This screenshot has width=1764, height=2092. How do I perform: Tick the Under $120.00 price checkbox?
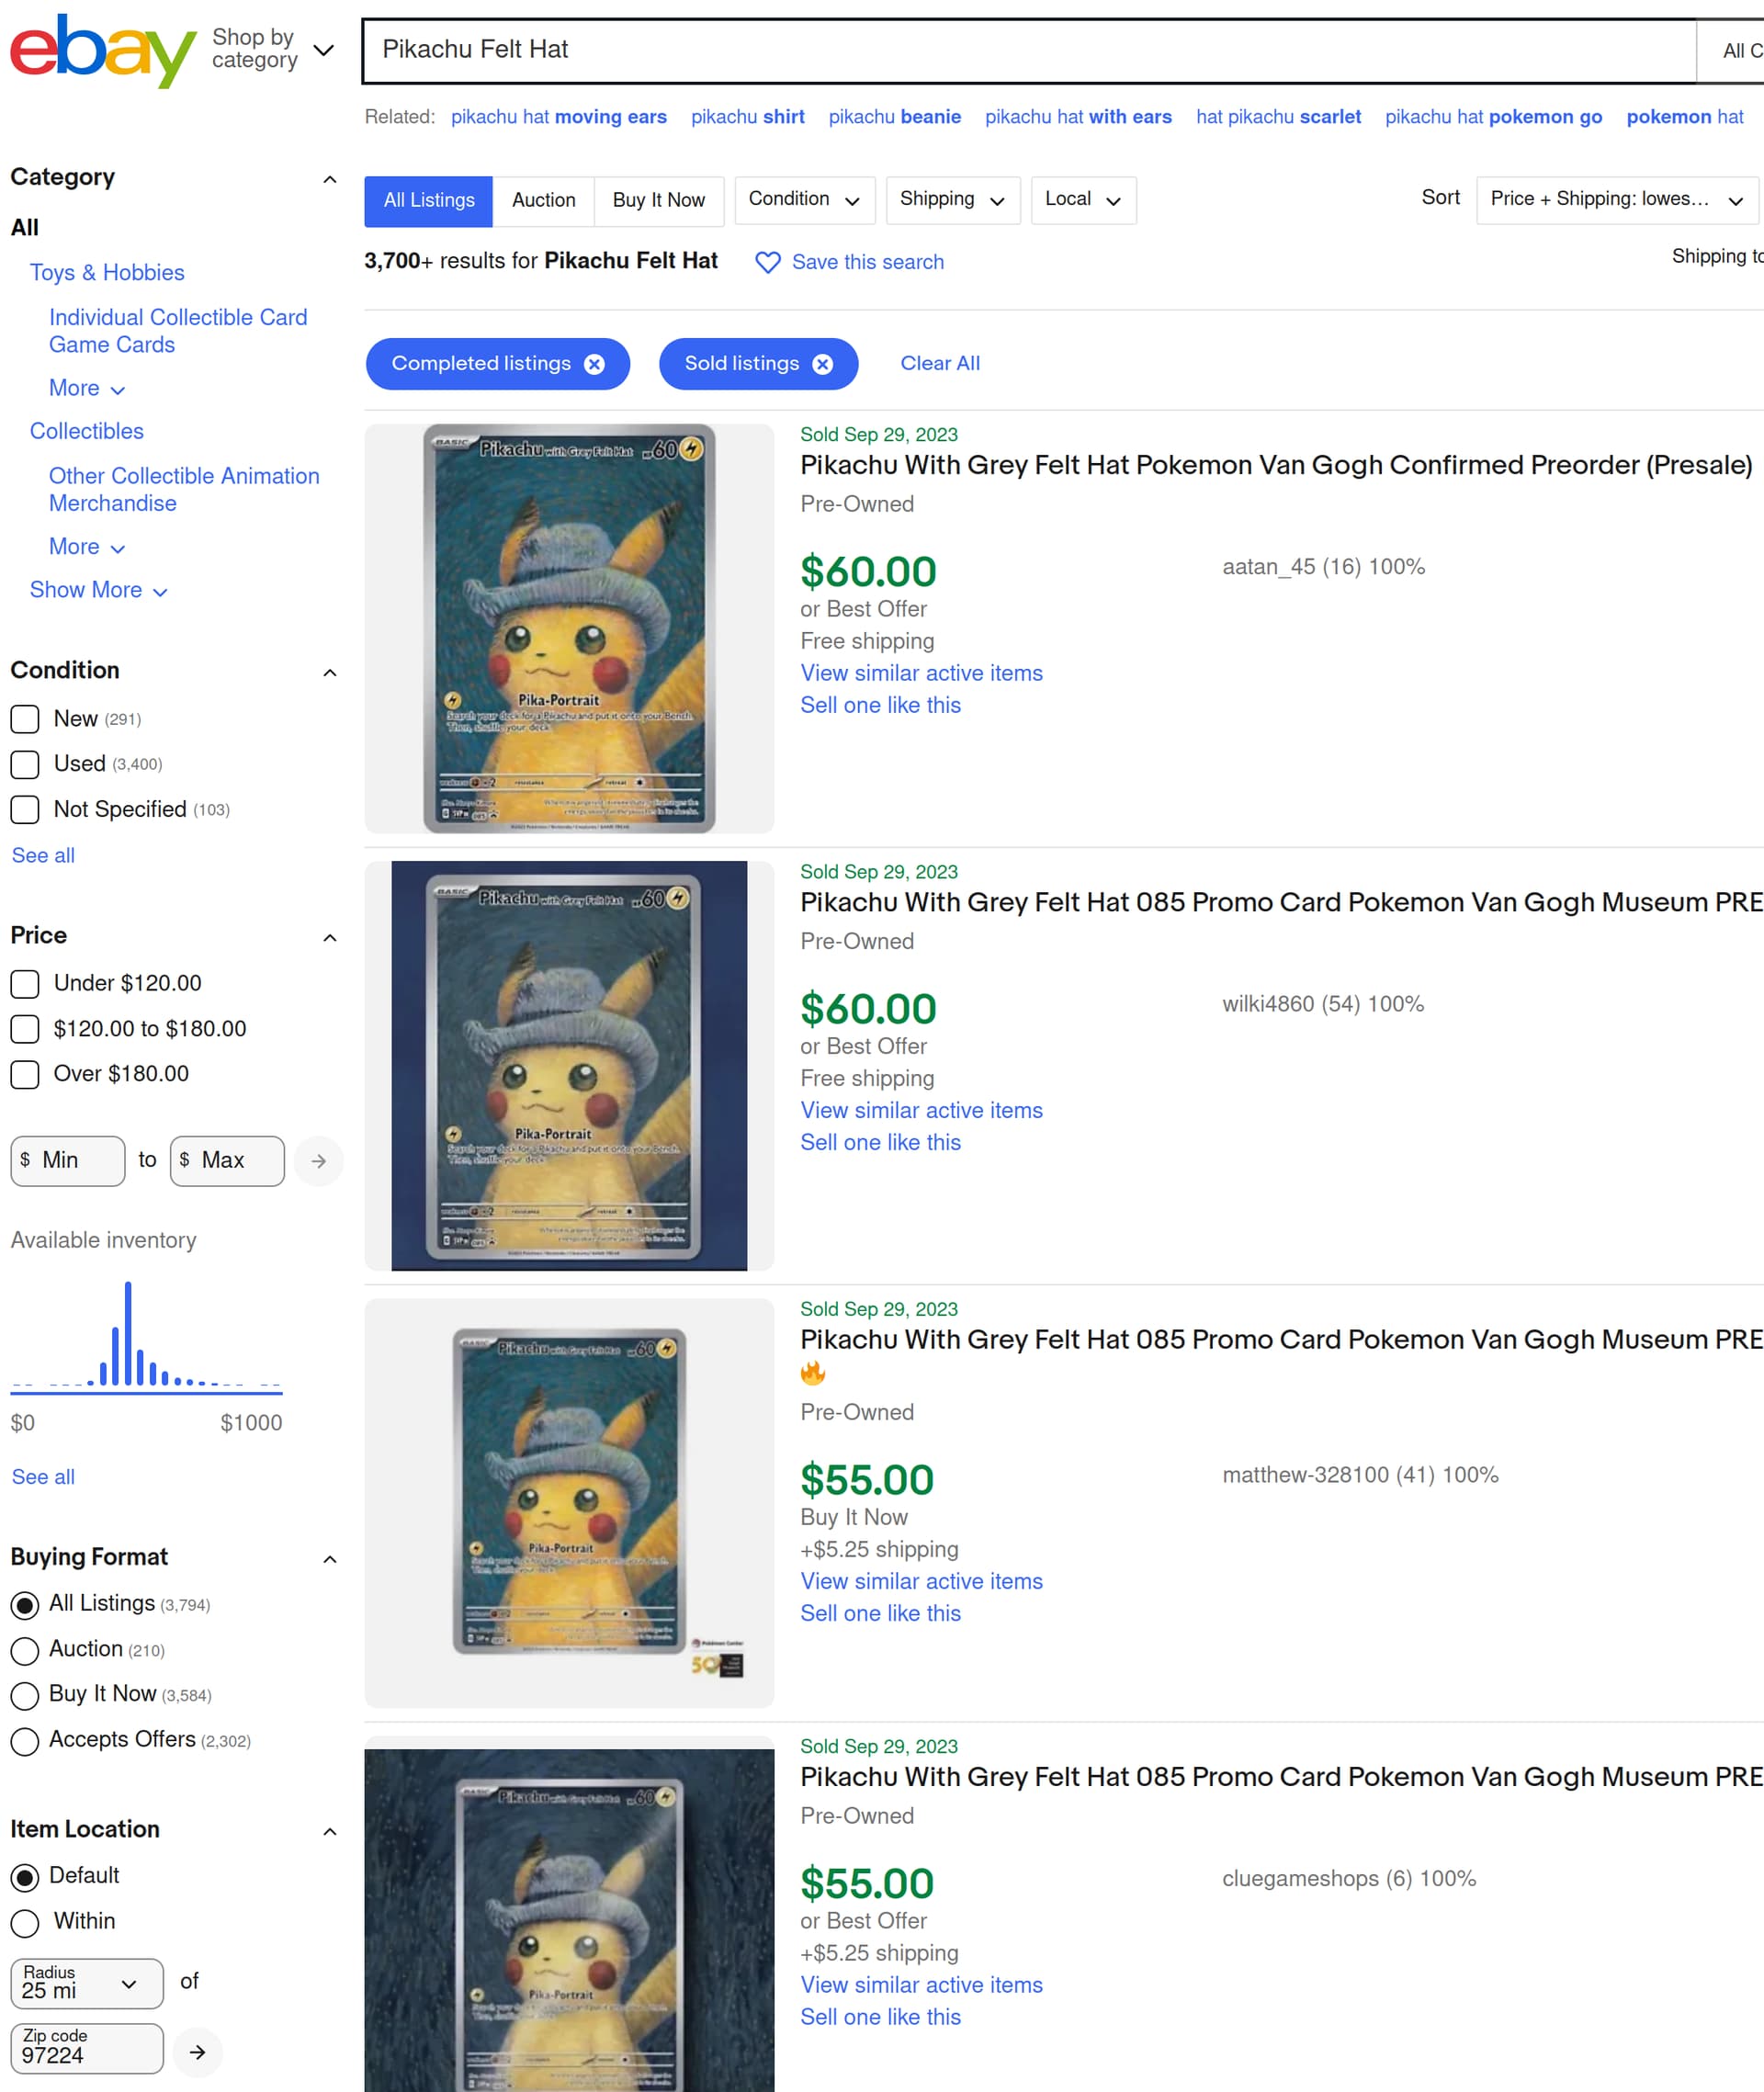(25, 984)
